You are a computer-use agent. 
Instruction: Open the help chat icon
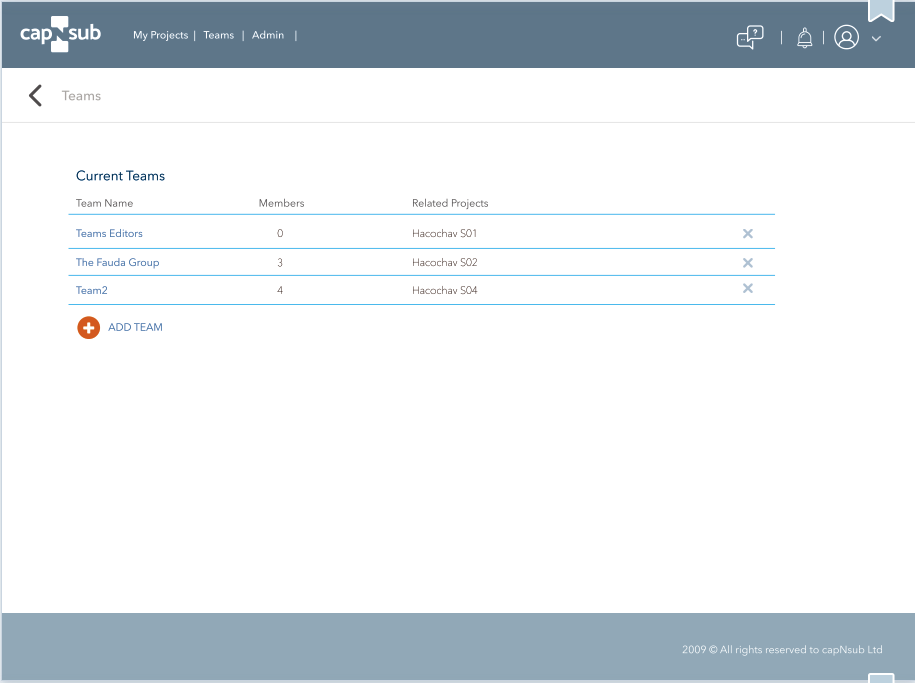pyautogui.click(x=749, y=38)
